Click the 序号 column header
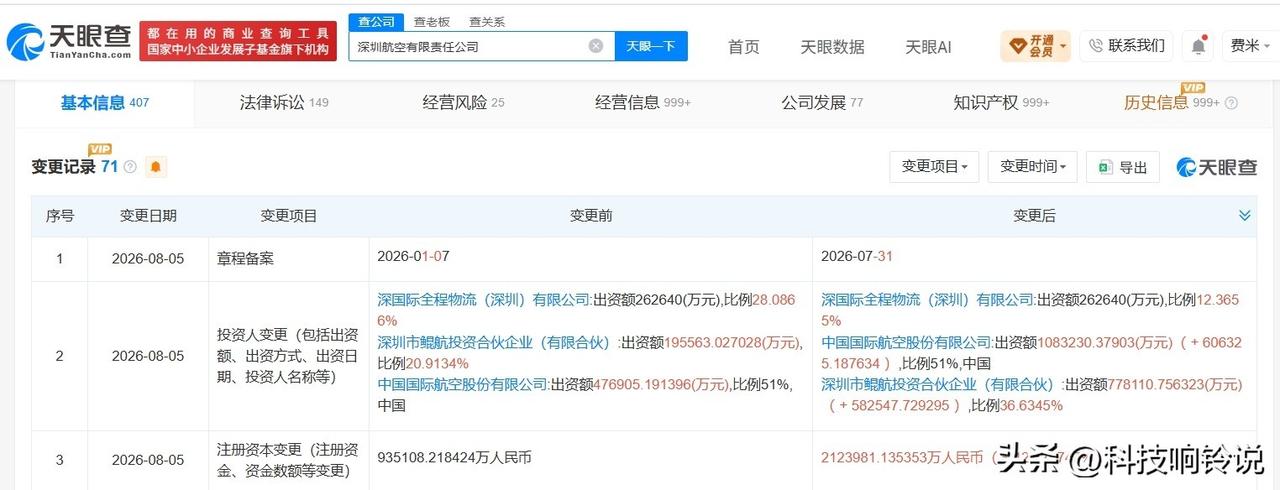This screenshot has width=1280, height=490. 60,216
